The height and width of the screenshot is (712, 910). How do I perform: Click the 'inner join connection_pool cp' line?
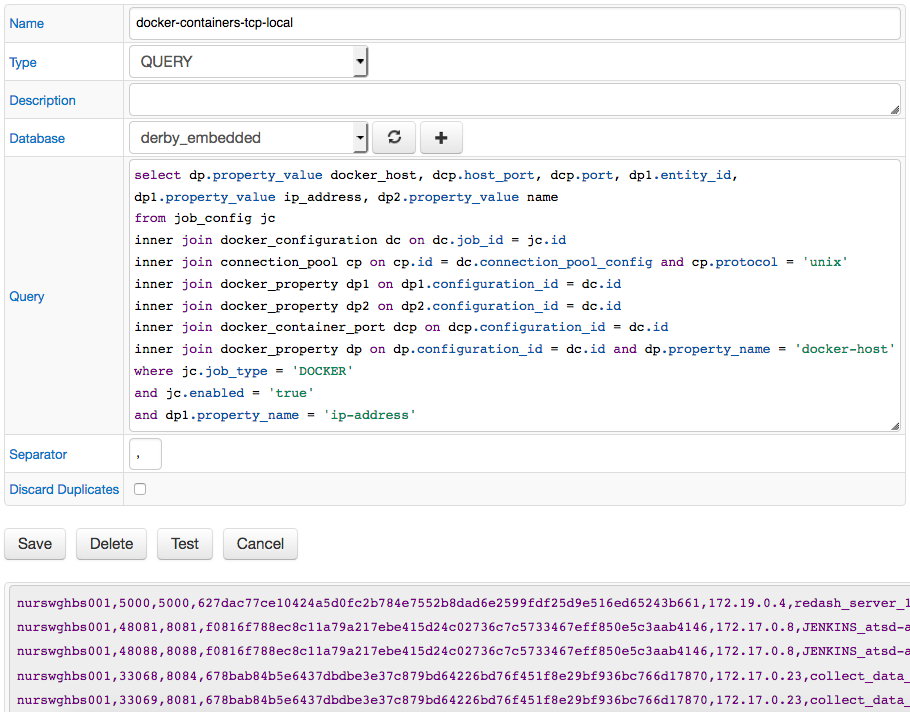491,262
